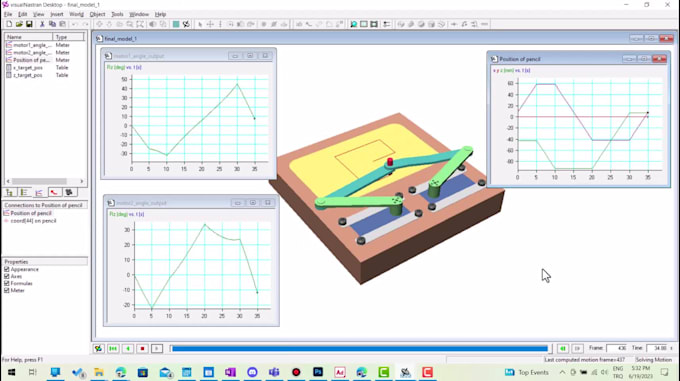The width and height of the screenshot is (680, 381).
Task: Toggle the Axes properties checkbox
Action: (x=7, y=276)
